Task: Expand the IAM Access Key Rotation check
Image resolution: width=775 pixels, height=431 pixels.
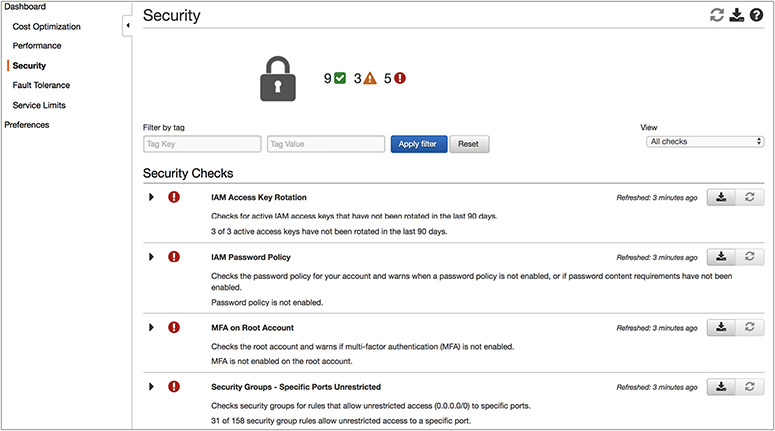Action: tap(152, 198)
